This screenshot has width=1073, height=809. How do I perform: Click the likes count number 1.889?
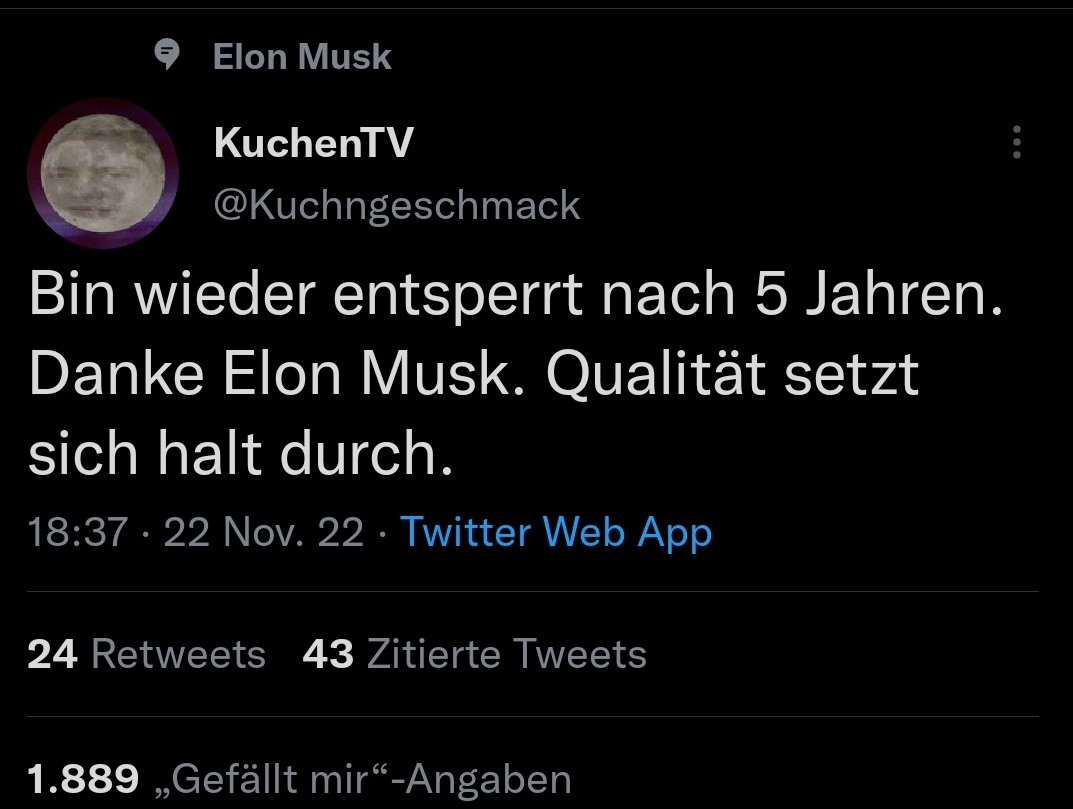[x=84, y=779]
